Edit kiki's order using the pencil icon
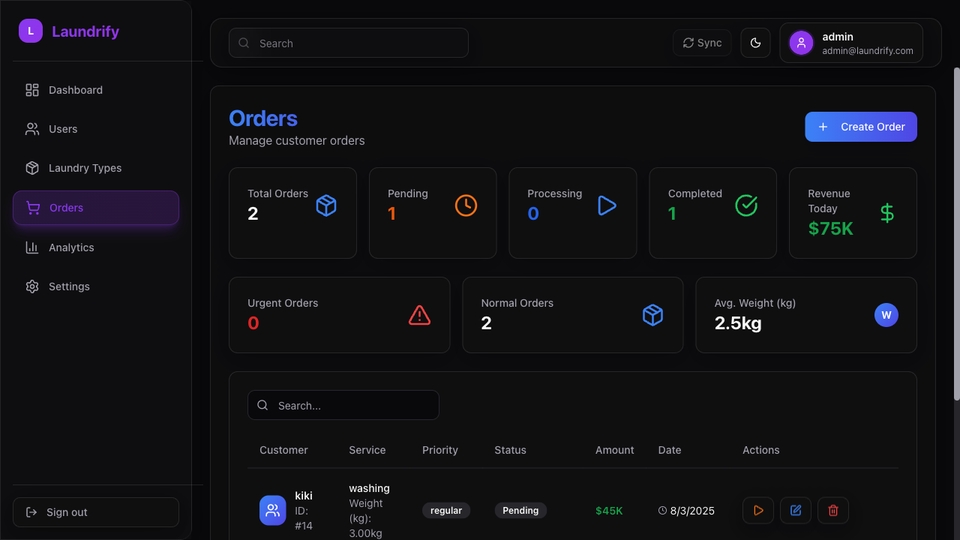This screenshot has width=960, height=540. tap(795, 510)
